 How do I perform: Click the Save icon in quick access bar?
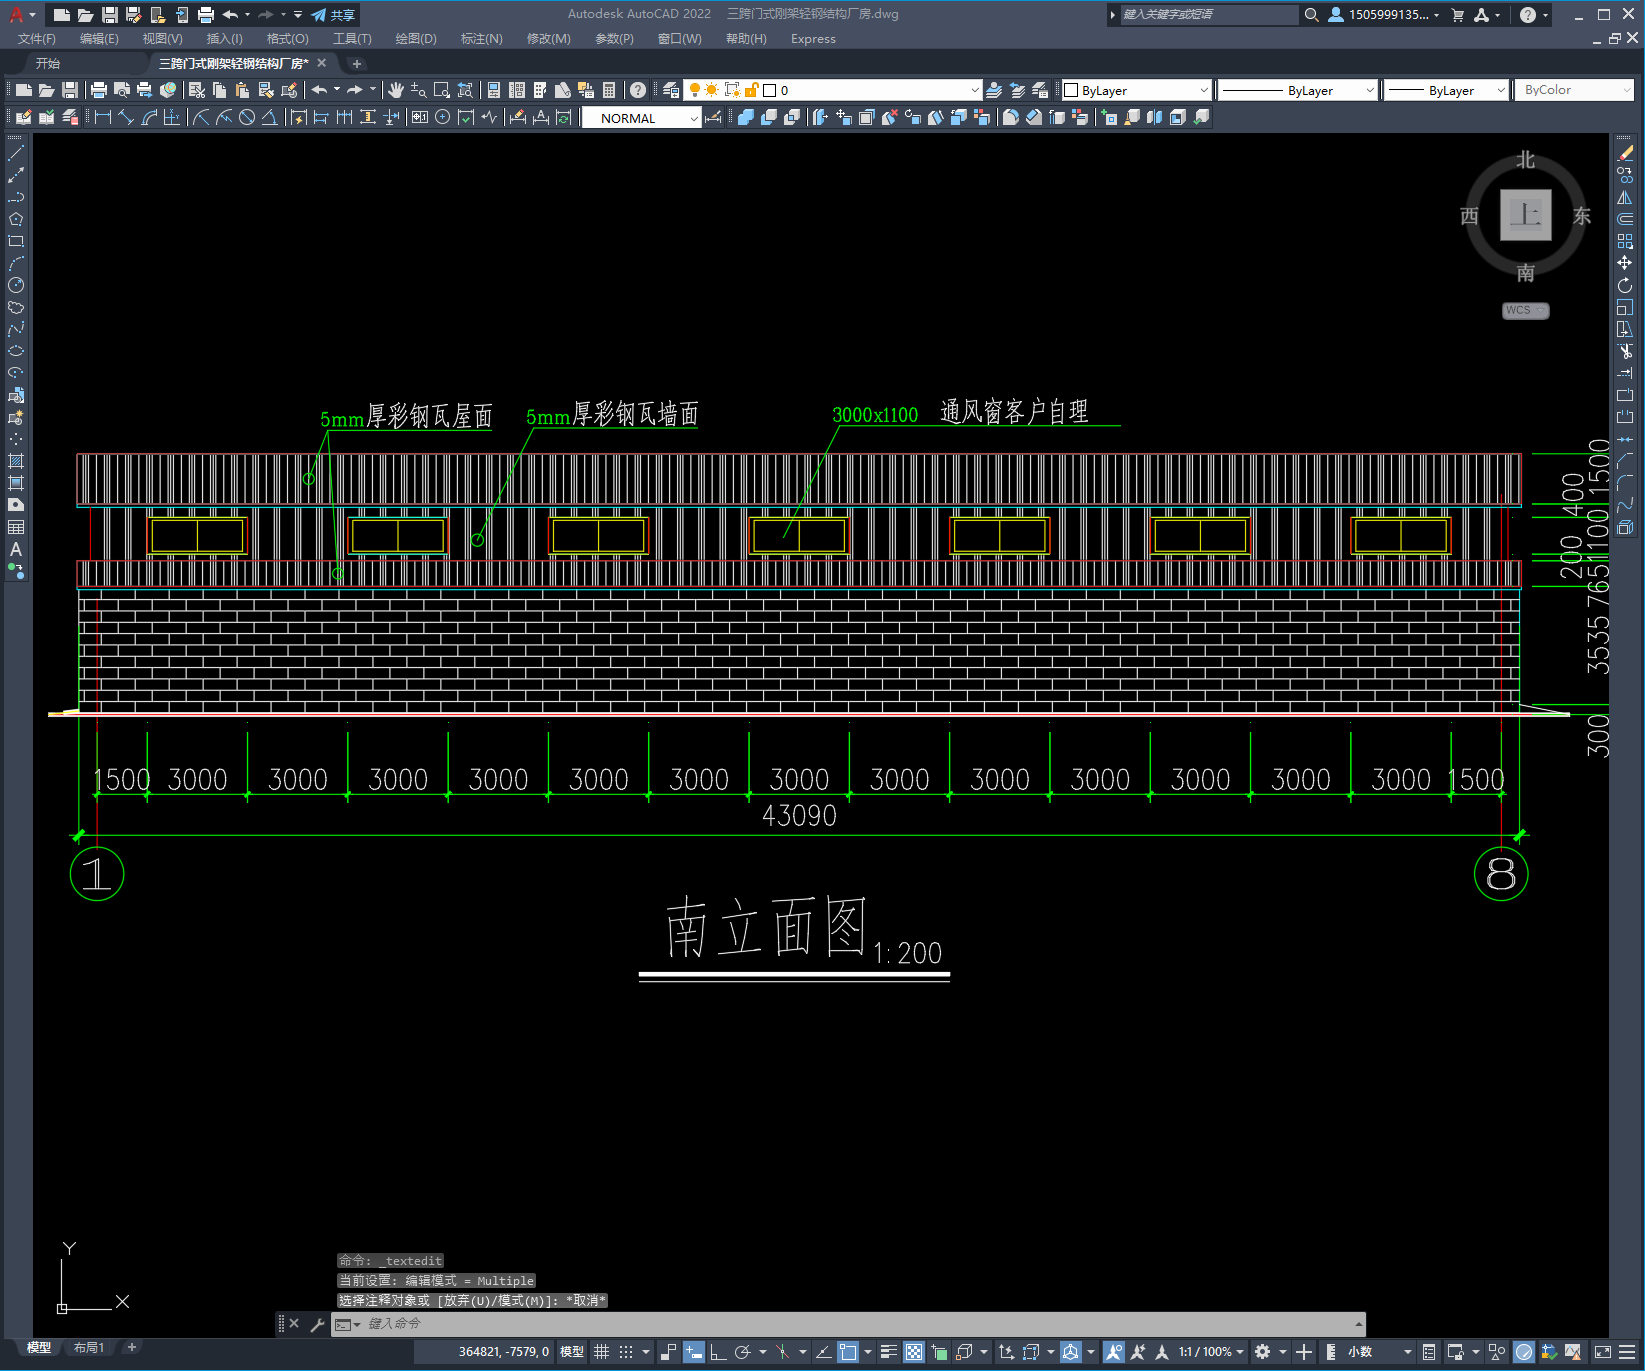(x=110, y=15)
